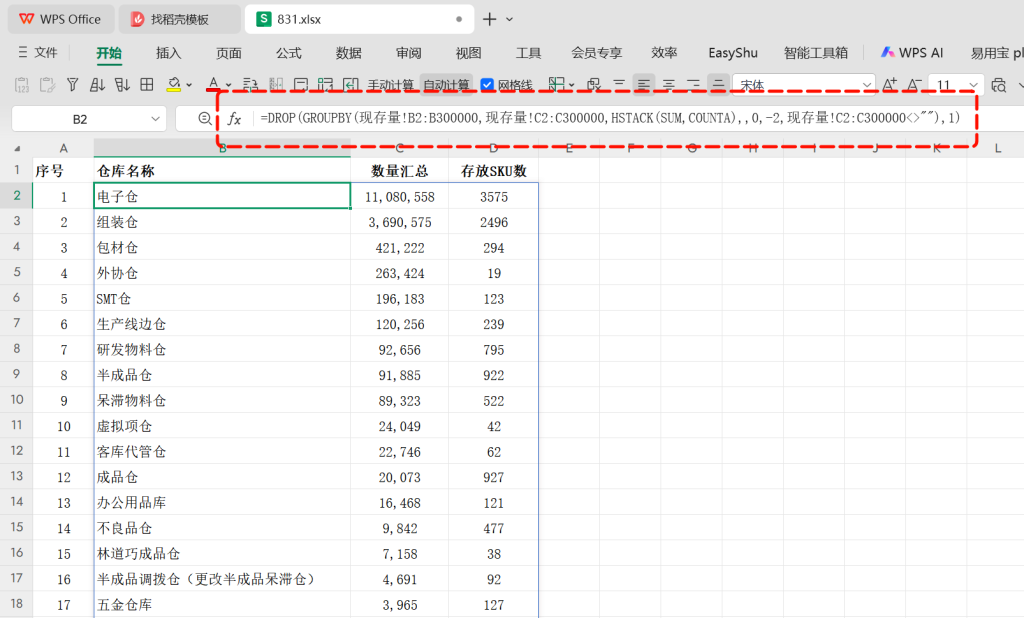Select the 效率 ribbon tab

pos(664,53)
